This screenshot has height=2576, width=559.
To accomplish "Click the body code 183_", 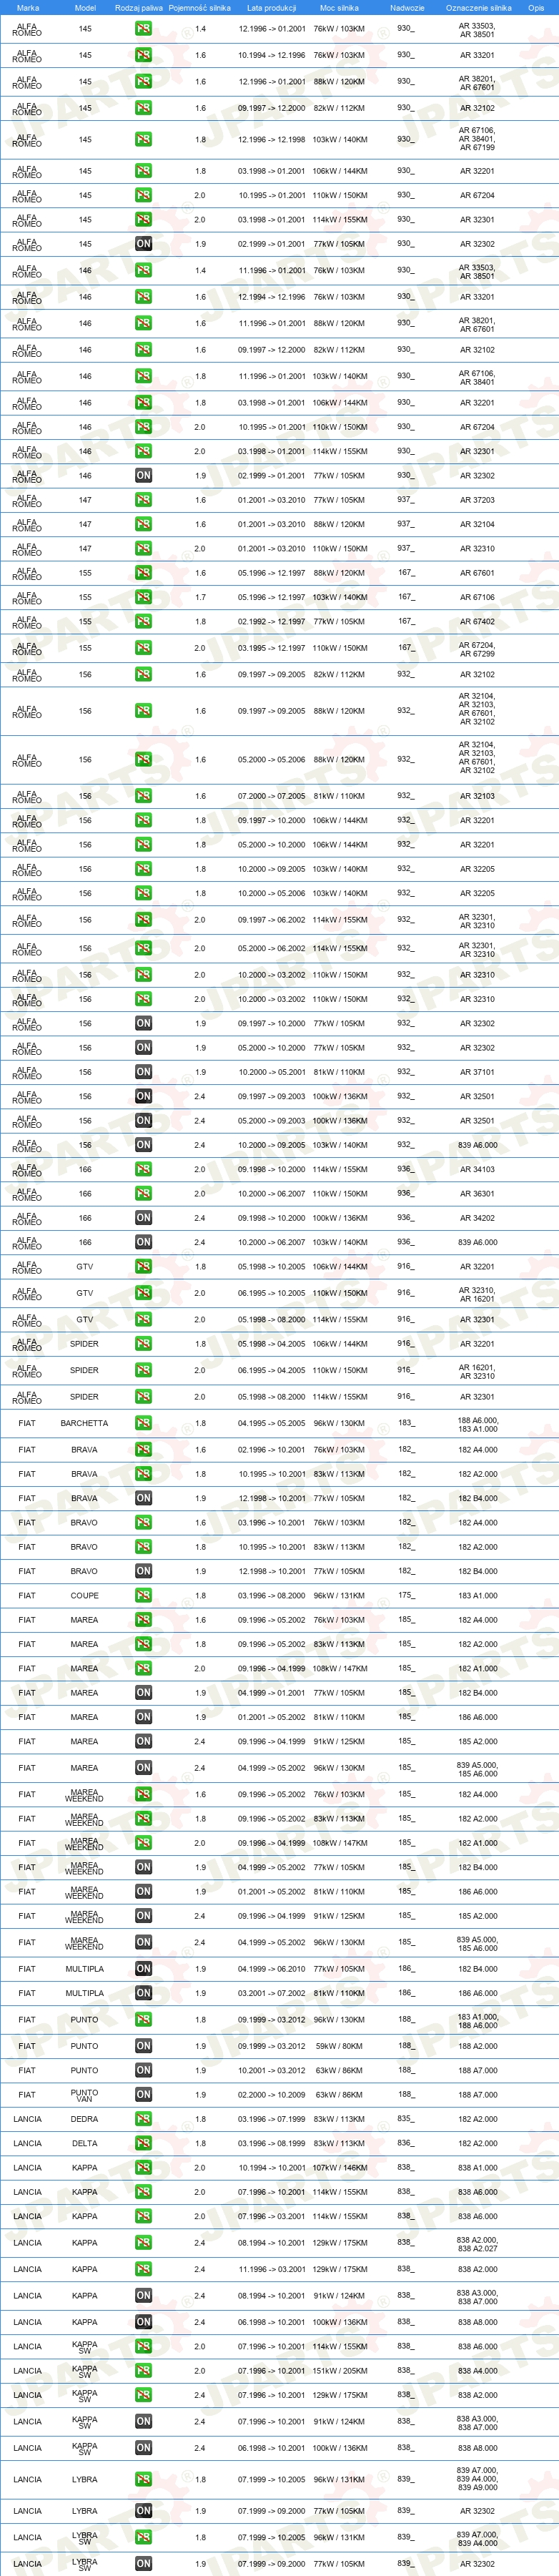I will [405, 1423].
